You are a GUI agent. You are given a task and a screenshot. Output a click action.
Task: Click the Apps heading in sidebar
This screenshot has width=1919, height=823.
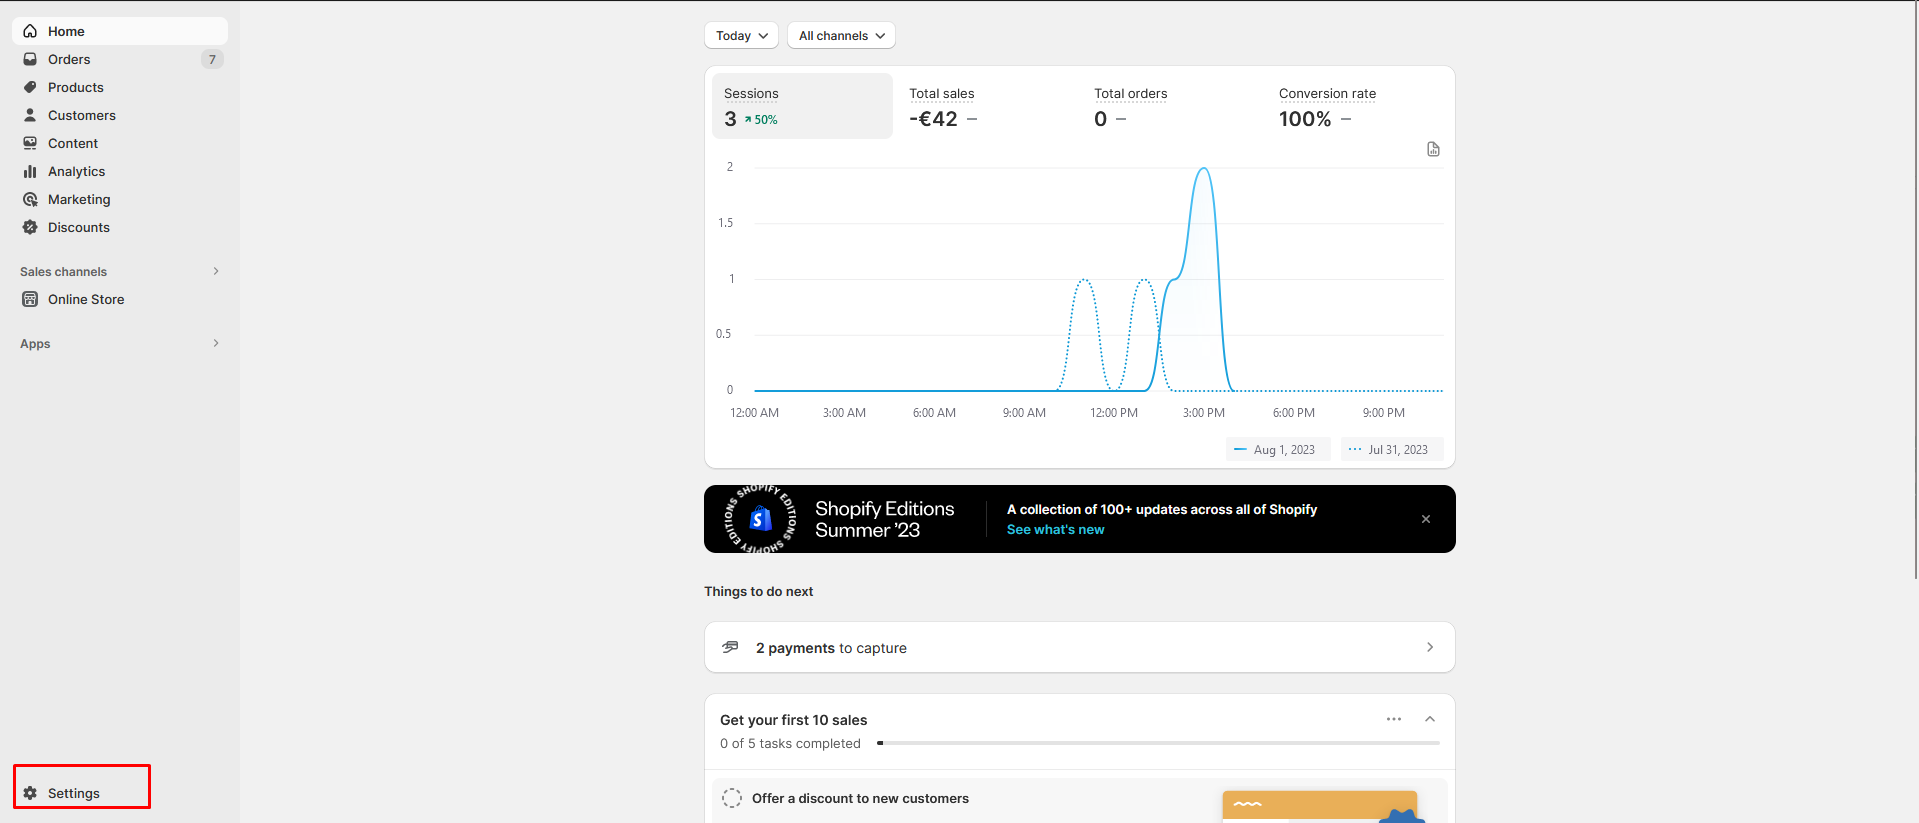point(35,344)
